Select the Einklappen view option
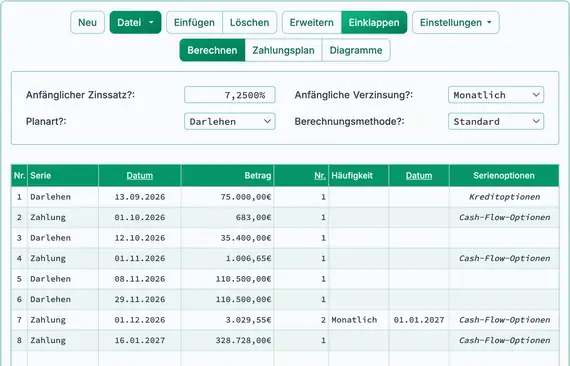Viewport: 570px width, 366px height. click(x=374, y=23)
